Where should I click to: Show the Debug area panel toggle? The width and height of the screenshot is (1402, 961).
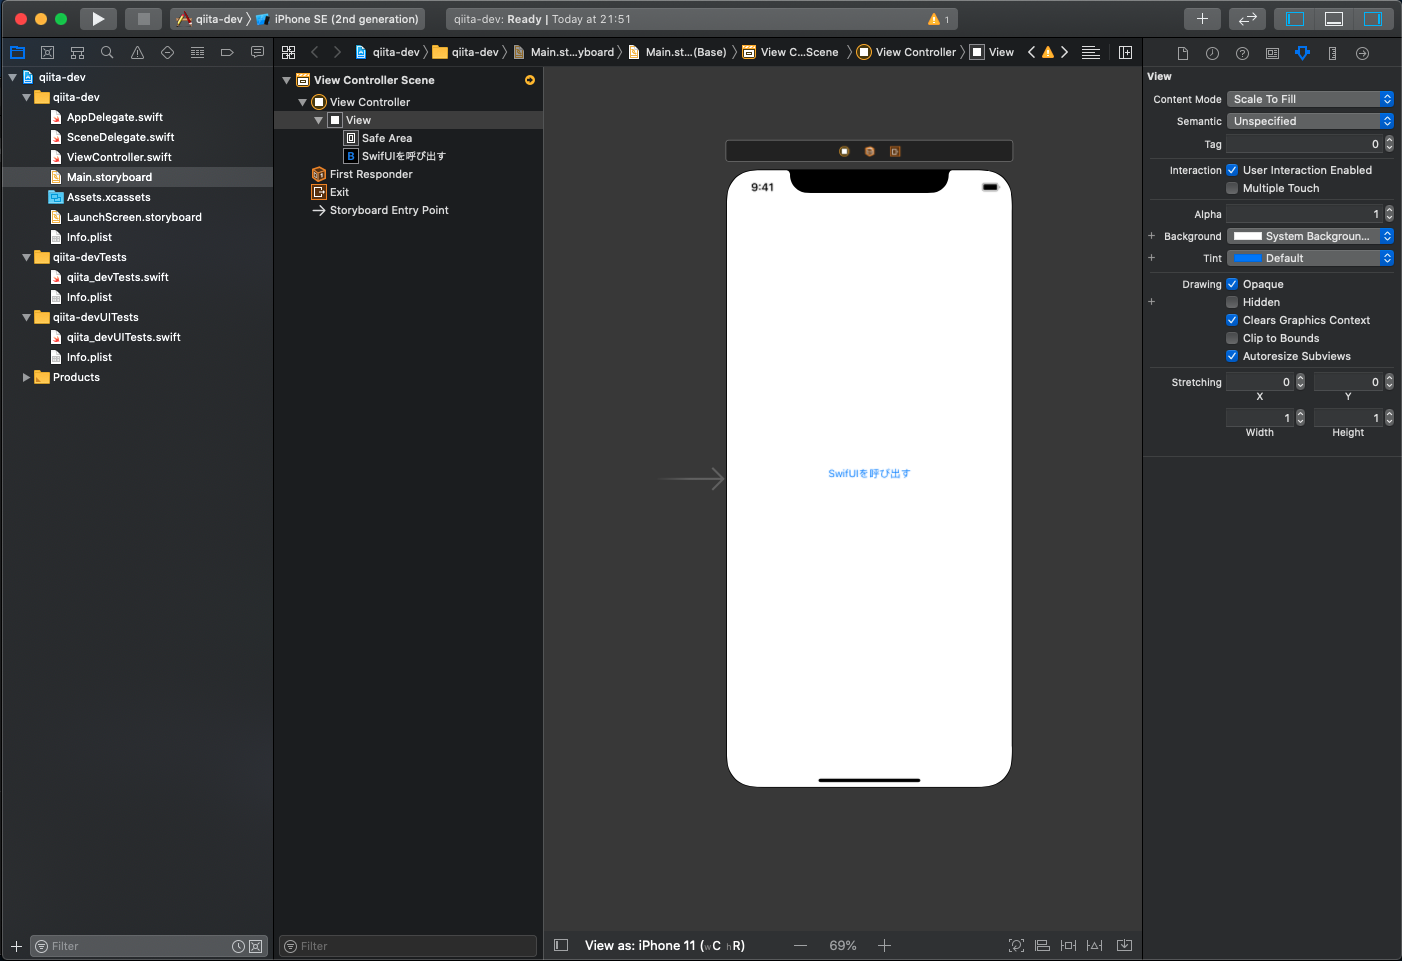[1334, 19]
